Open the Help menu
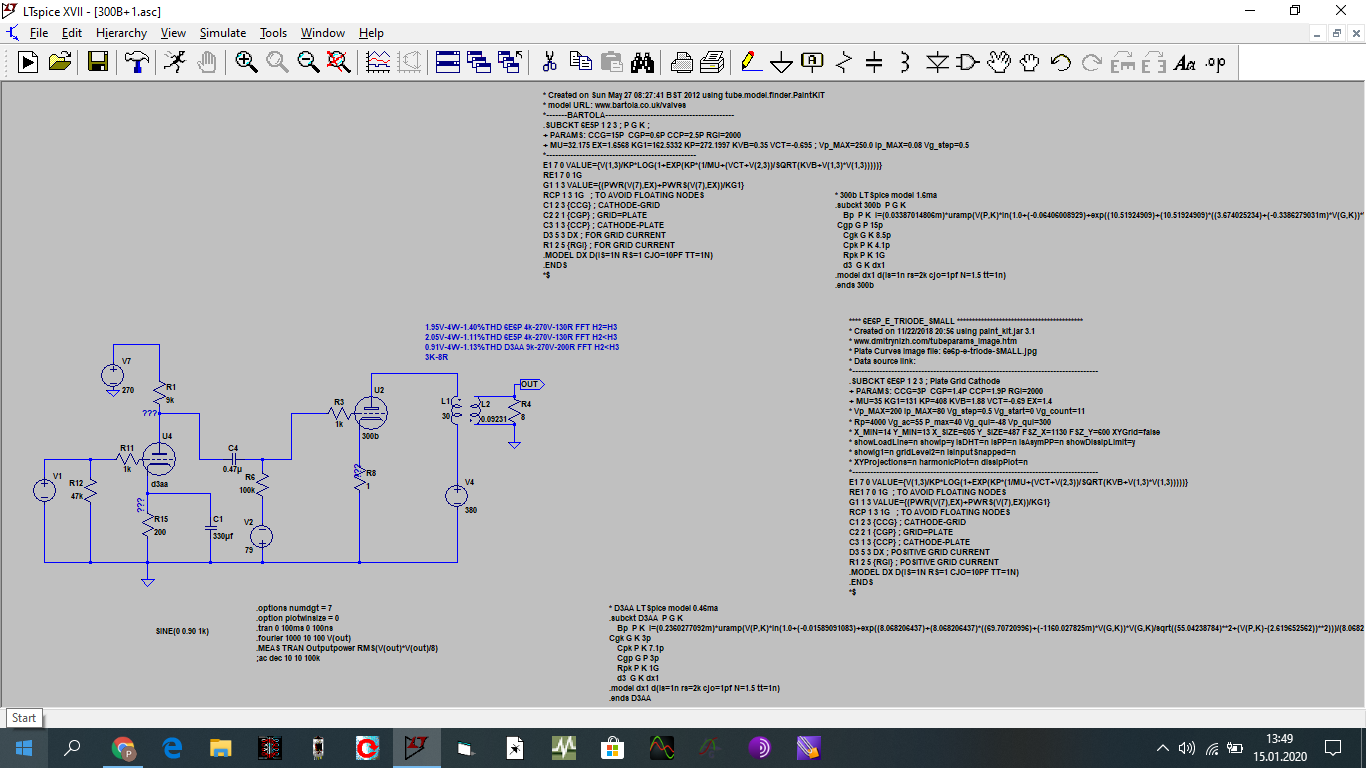The width and height of the screenshot is (1366, 768). [371, 33]
